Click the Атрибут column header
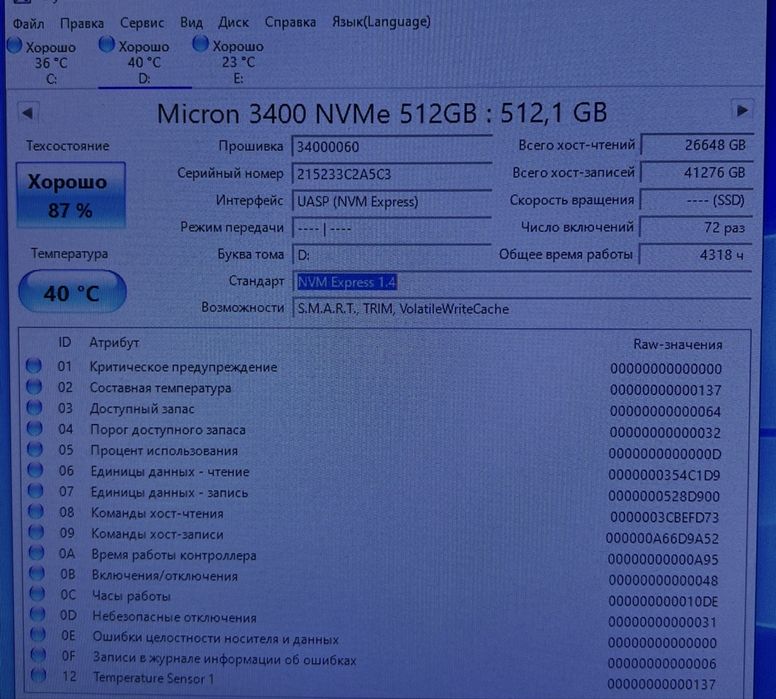 click(114, 343)
